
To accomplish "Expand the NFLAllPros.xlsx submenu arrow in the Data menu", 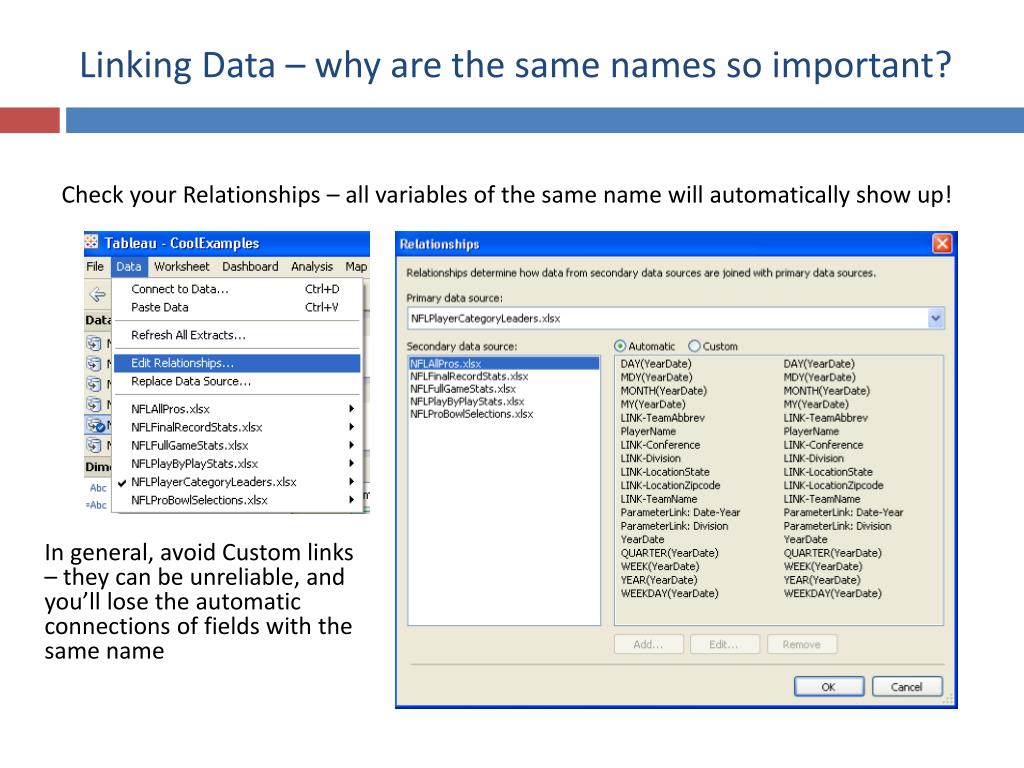I will (351, 409).
